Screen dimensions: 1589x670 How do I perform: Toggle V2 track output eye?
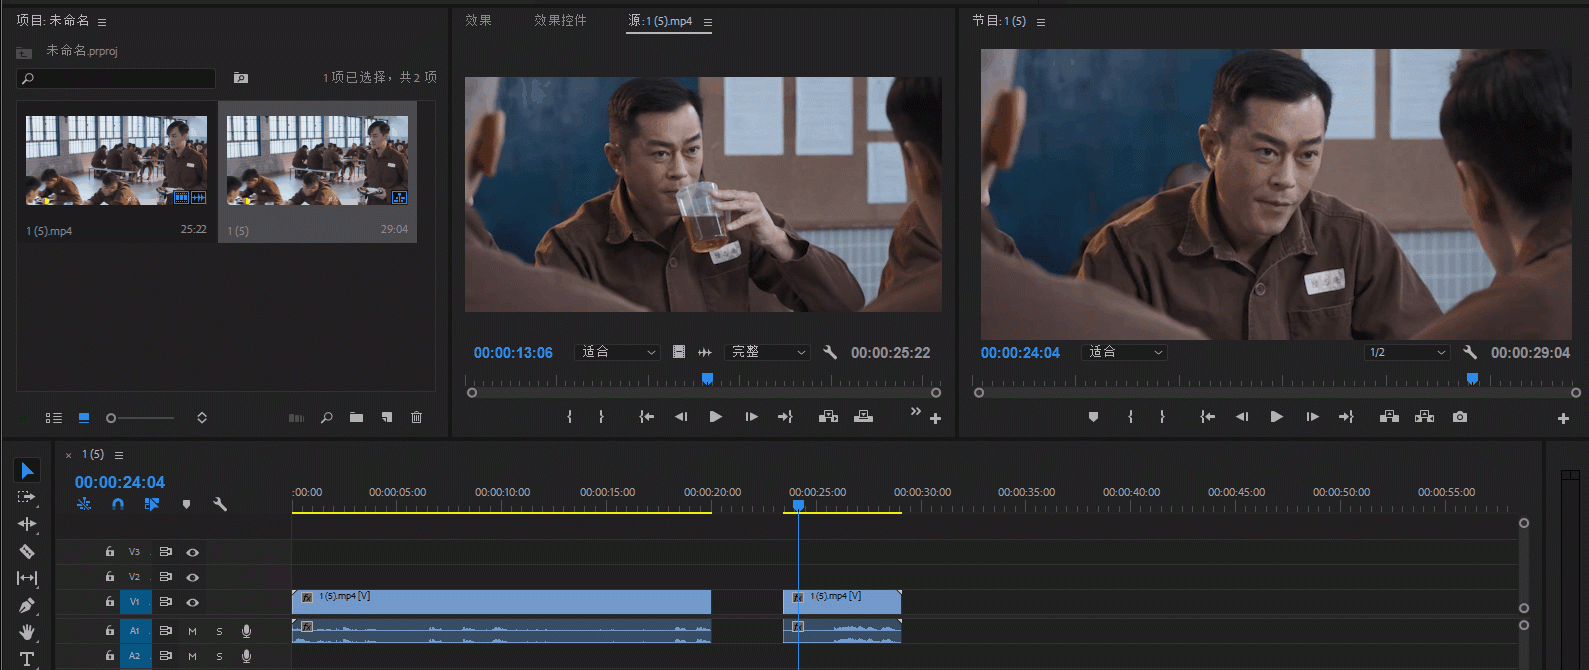click(192, 577)
